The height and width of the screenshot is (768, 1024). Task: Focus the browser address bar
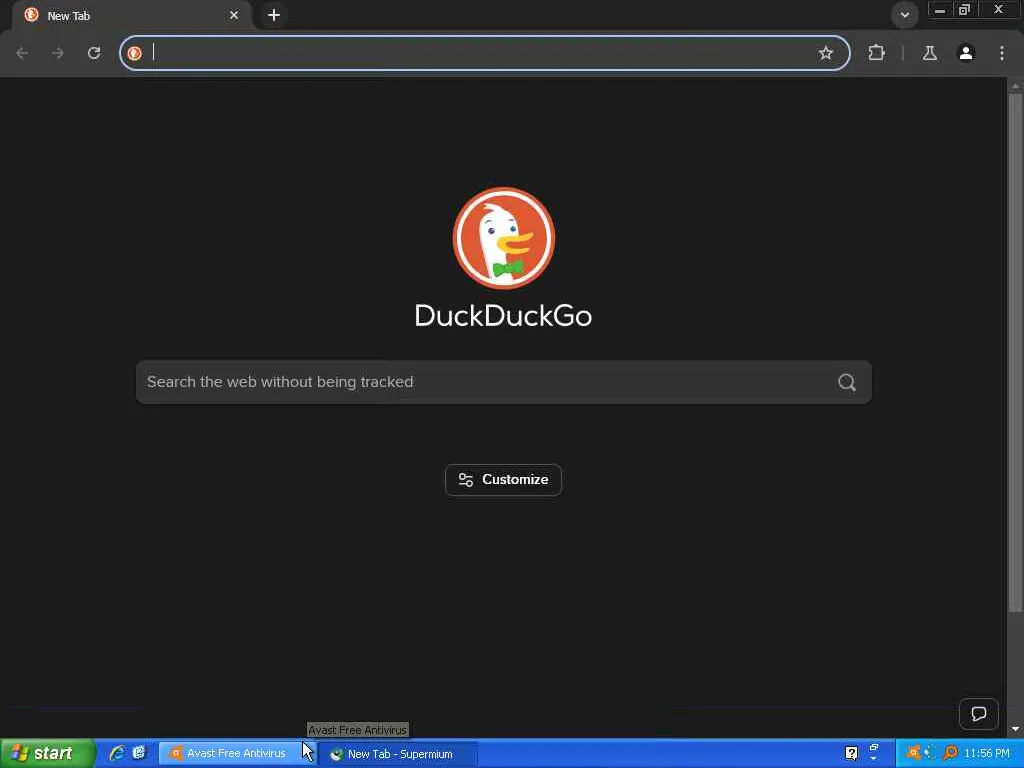(483, 53)
